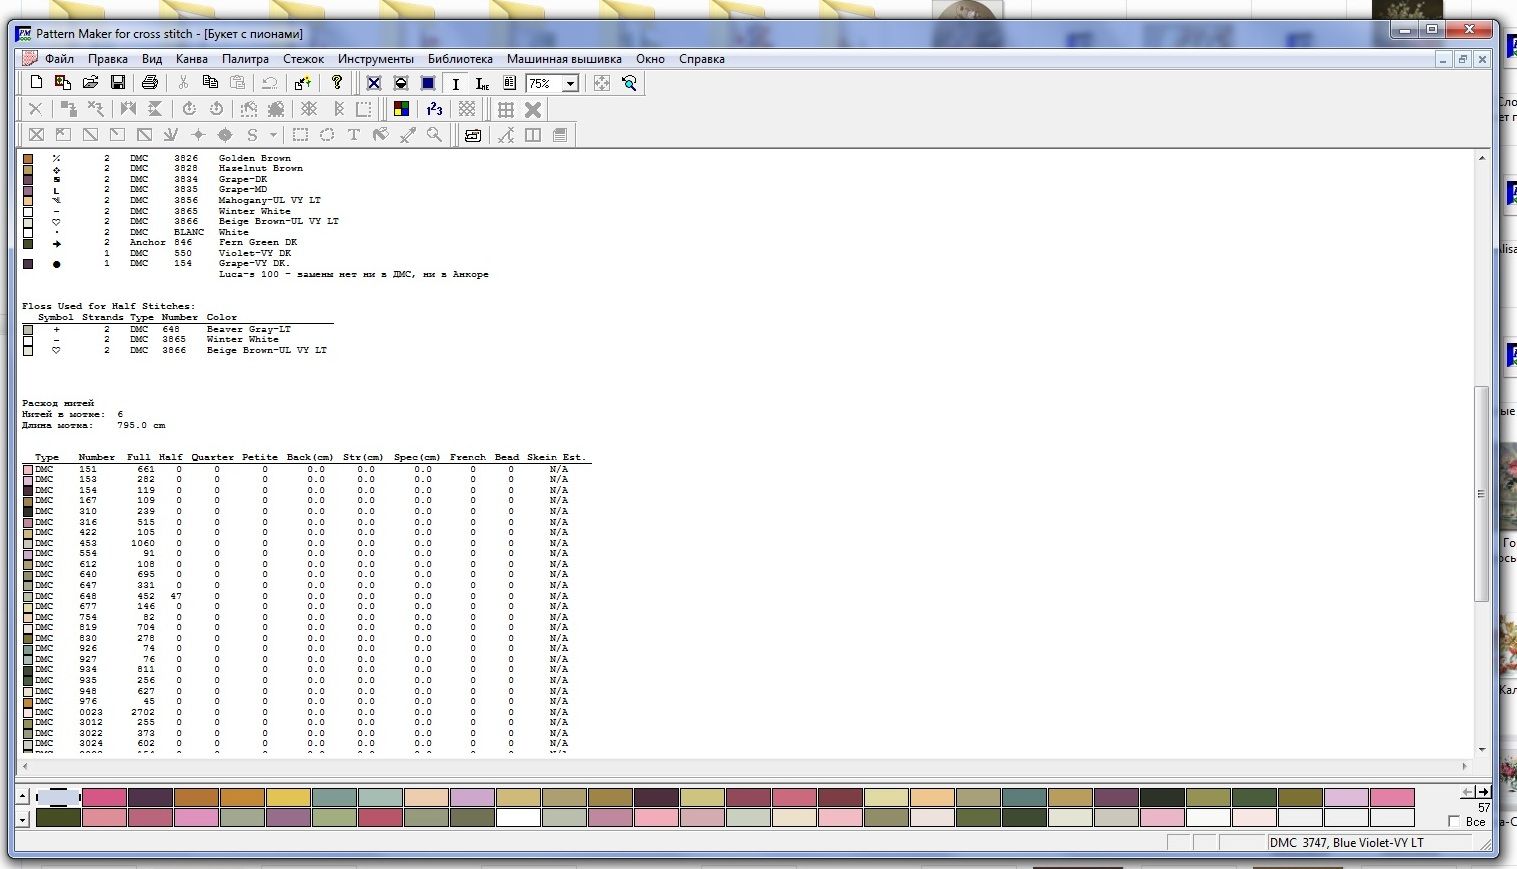Select the yellow color swatch in palette
The image size is (1517, 869).
tap(288, 797)
